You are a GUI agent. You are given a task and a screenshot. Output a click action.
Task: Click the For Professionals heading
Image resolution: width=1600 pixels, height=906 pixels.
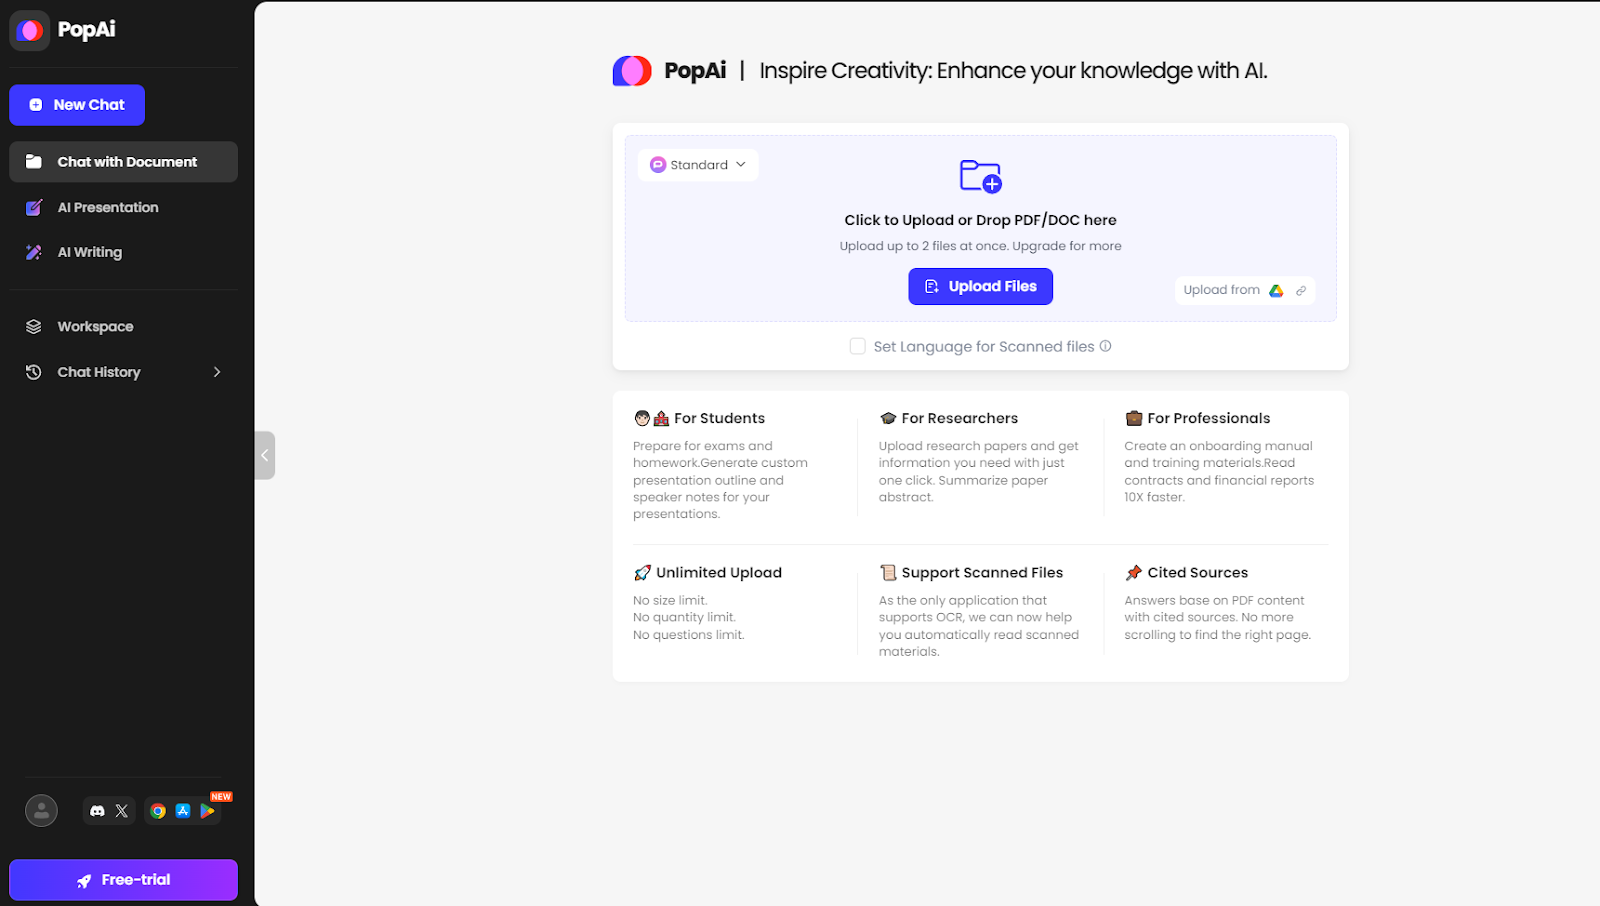click(x=1208, y=418)
